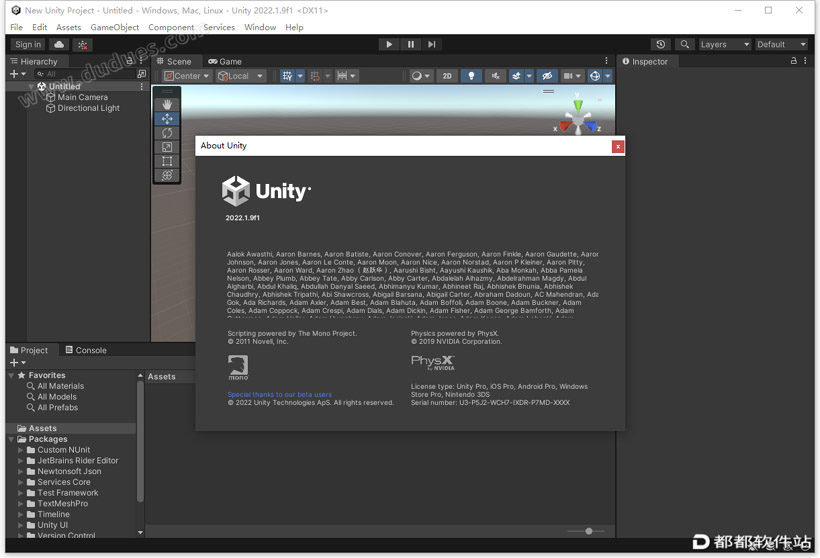Select the Scale tool
Viewport: 820px width, 558px height.
(167, 147)
